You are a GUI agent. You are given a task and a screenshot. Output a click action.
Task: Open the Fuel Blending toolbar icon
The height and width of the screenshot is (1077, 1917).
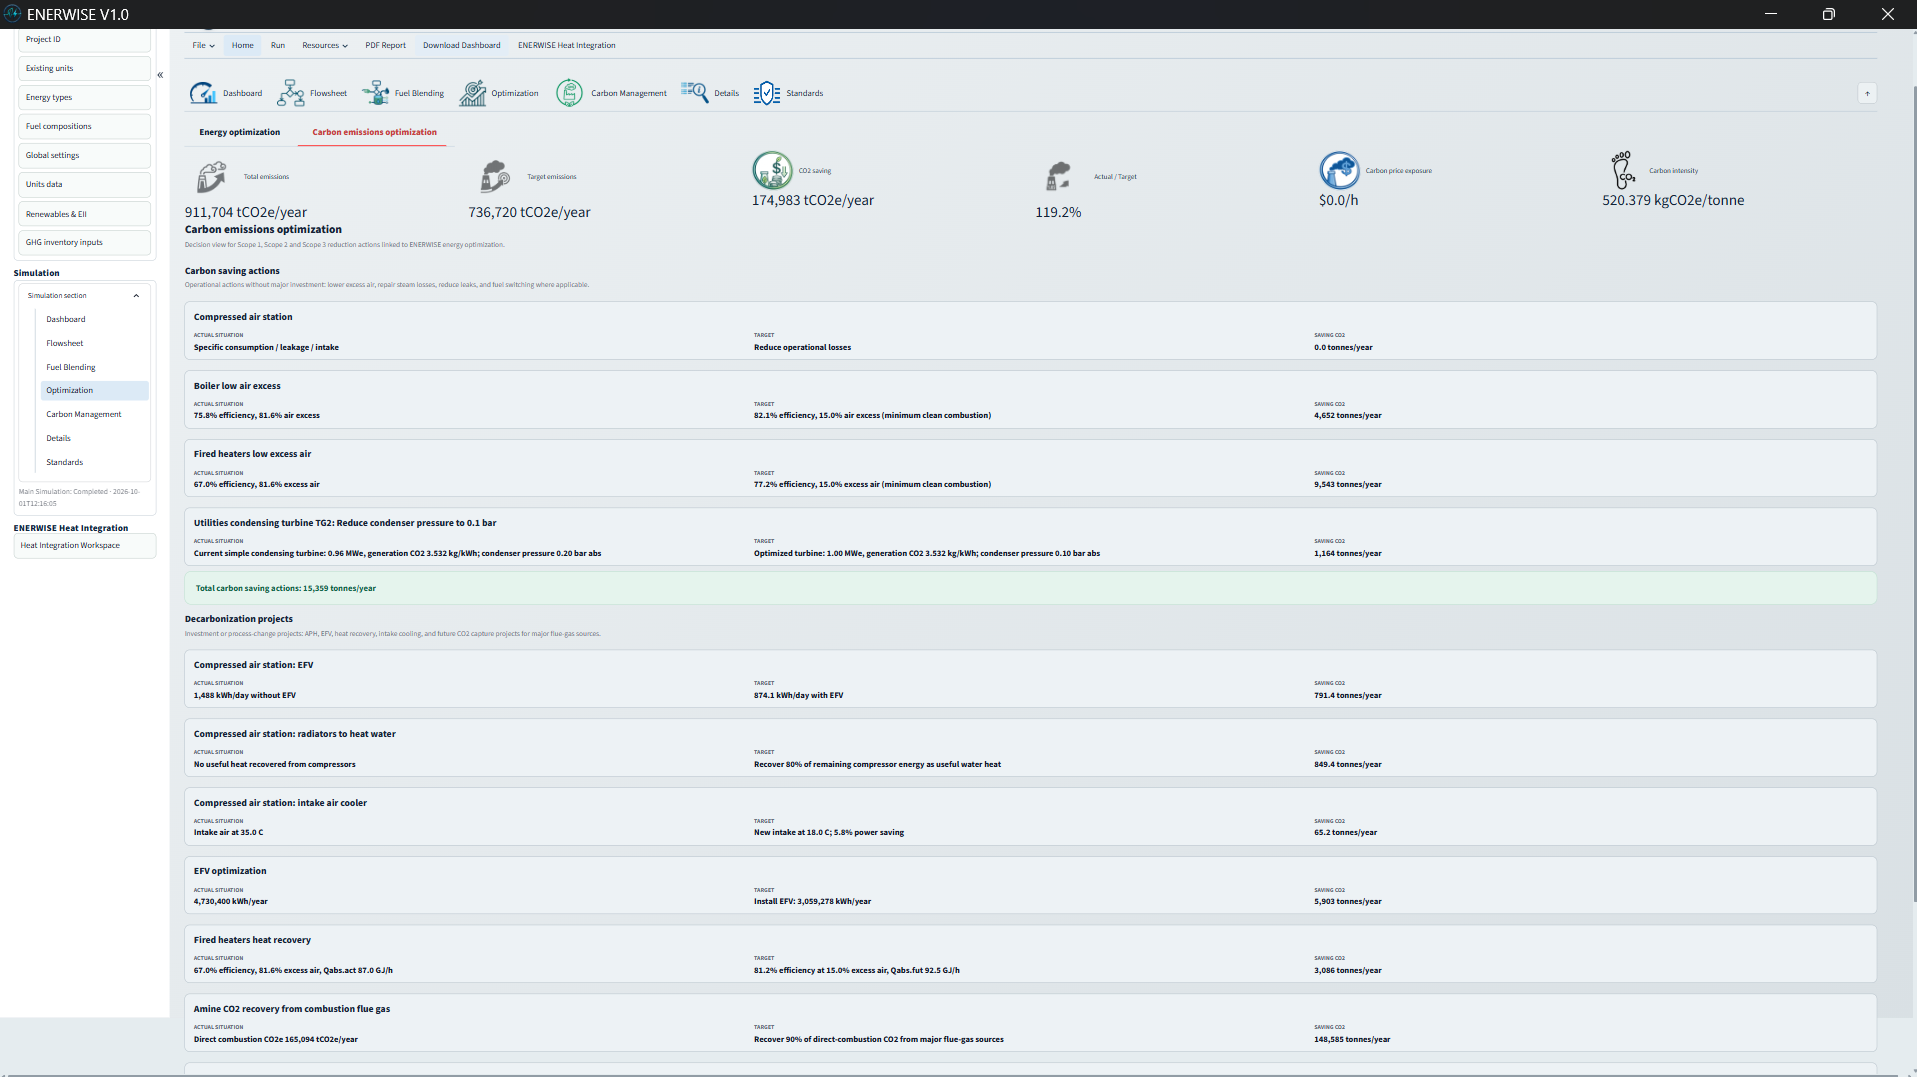pos(375,93)
